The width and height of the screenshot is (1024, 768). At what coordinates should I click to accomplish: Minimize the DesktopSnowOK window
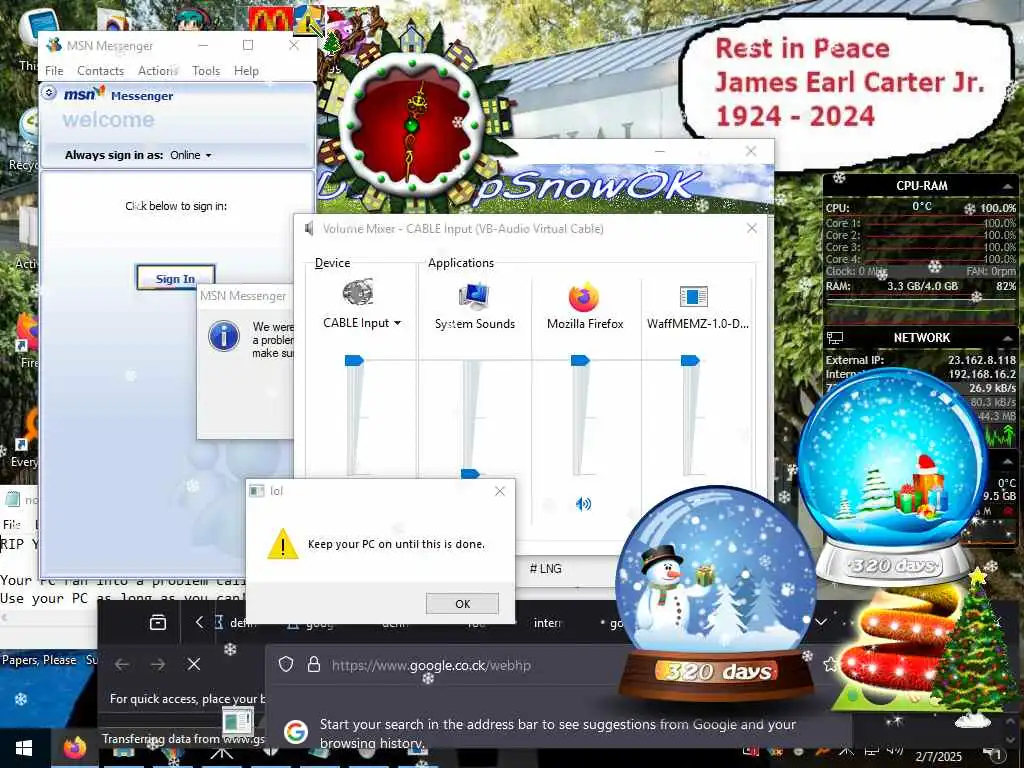pos(660,151)
